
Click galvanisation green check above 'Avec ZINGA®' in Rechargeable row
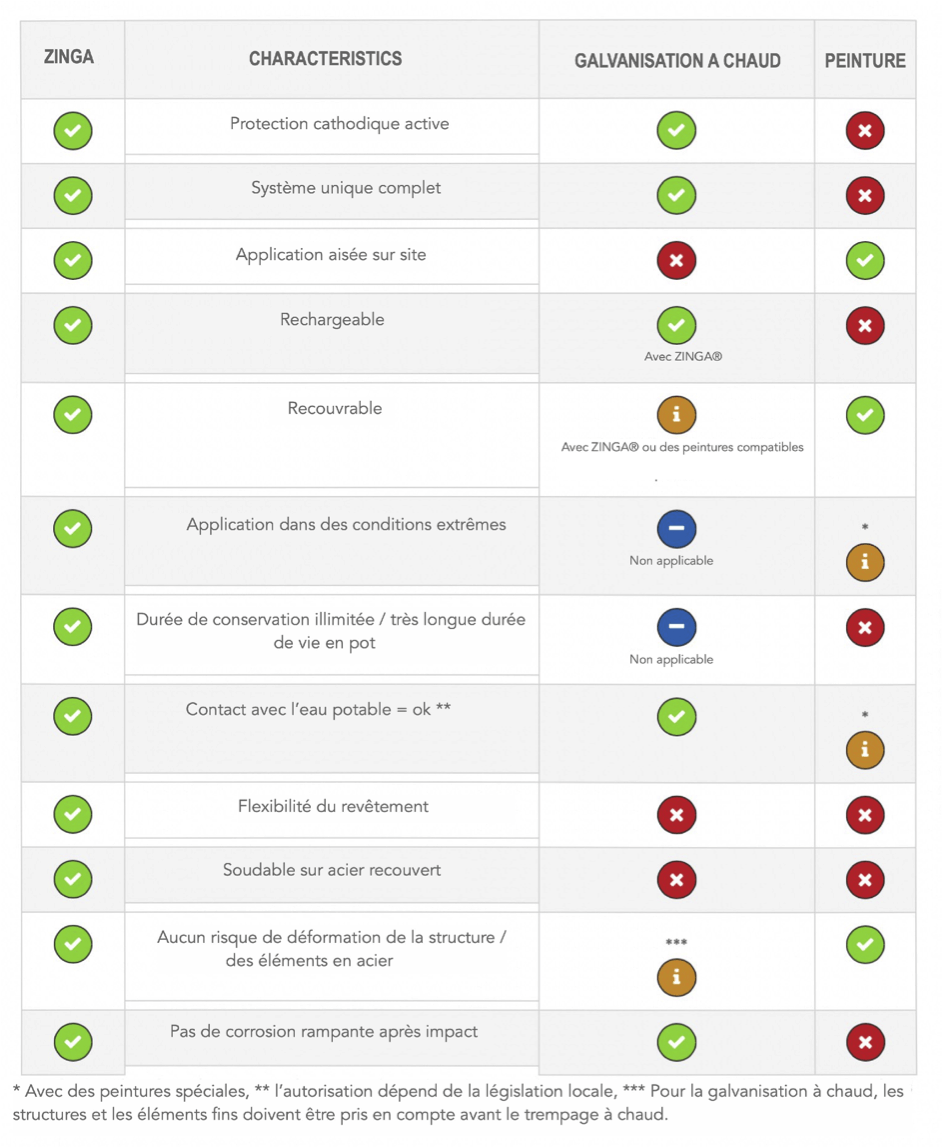click(676, 326)
